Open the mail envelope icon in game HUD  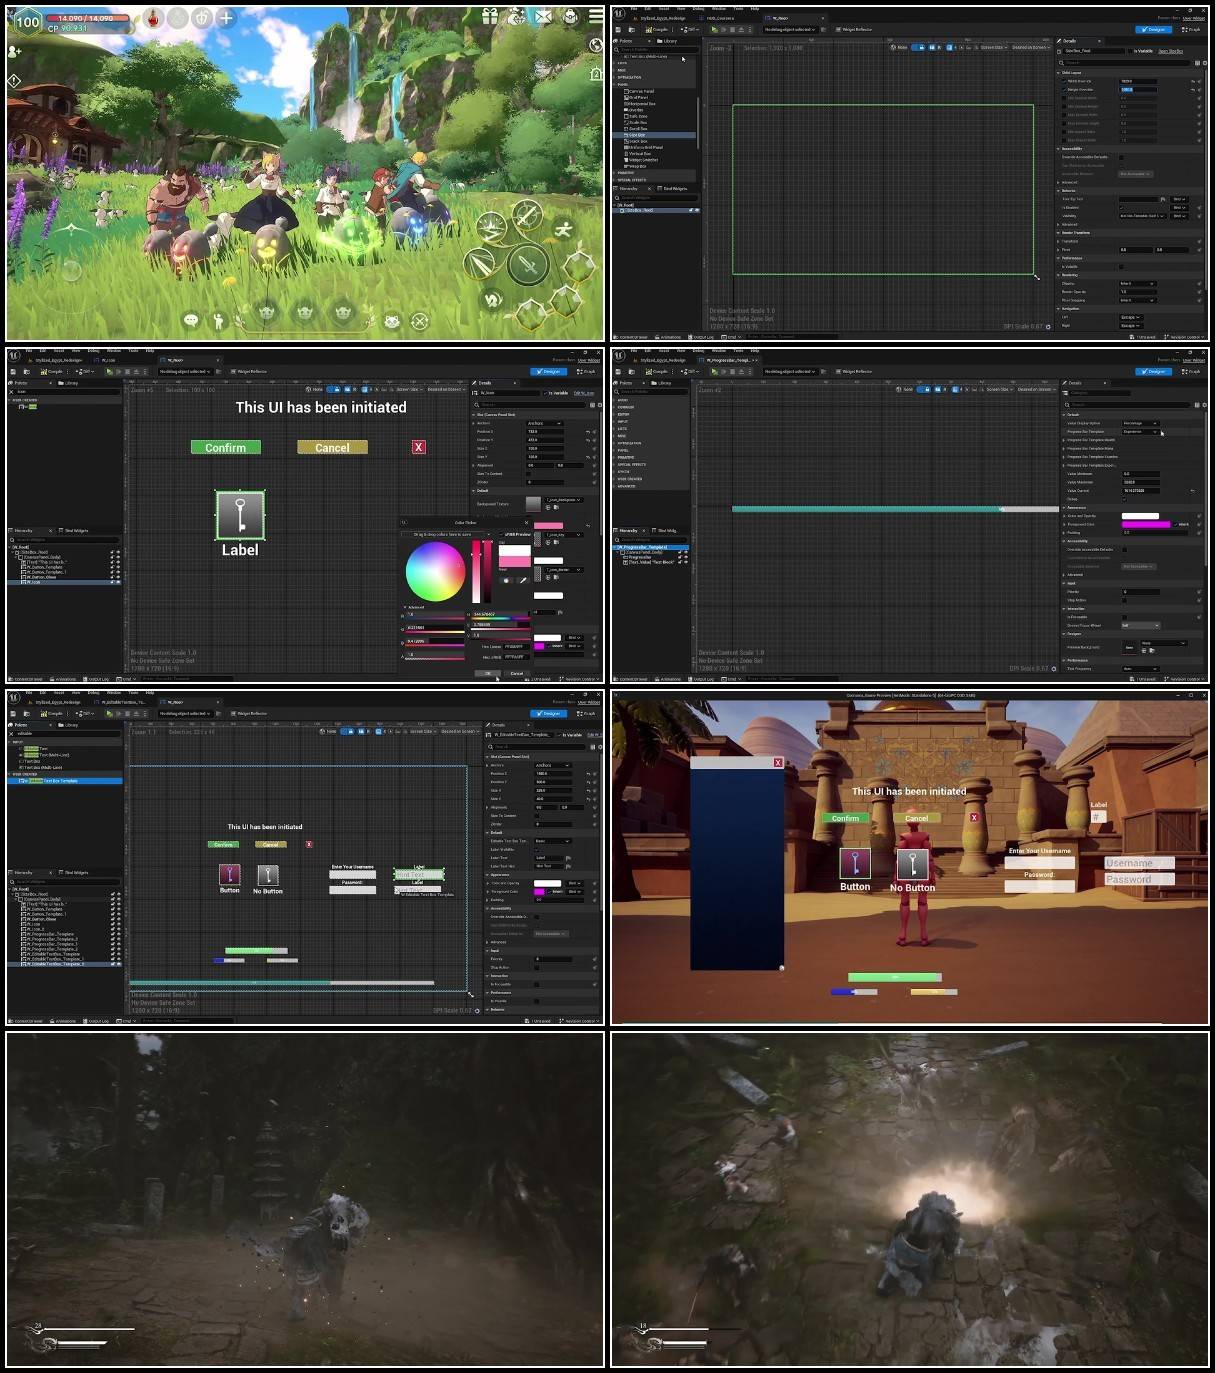543,16
